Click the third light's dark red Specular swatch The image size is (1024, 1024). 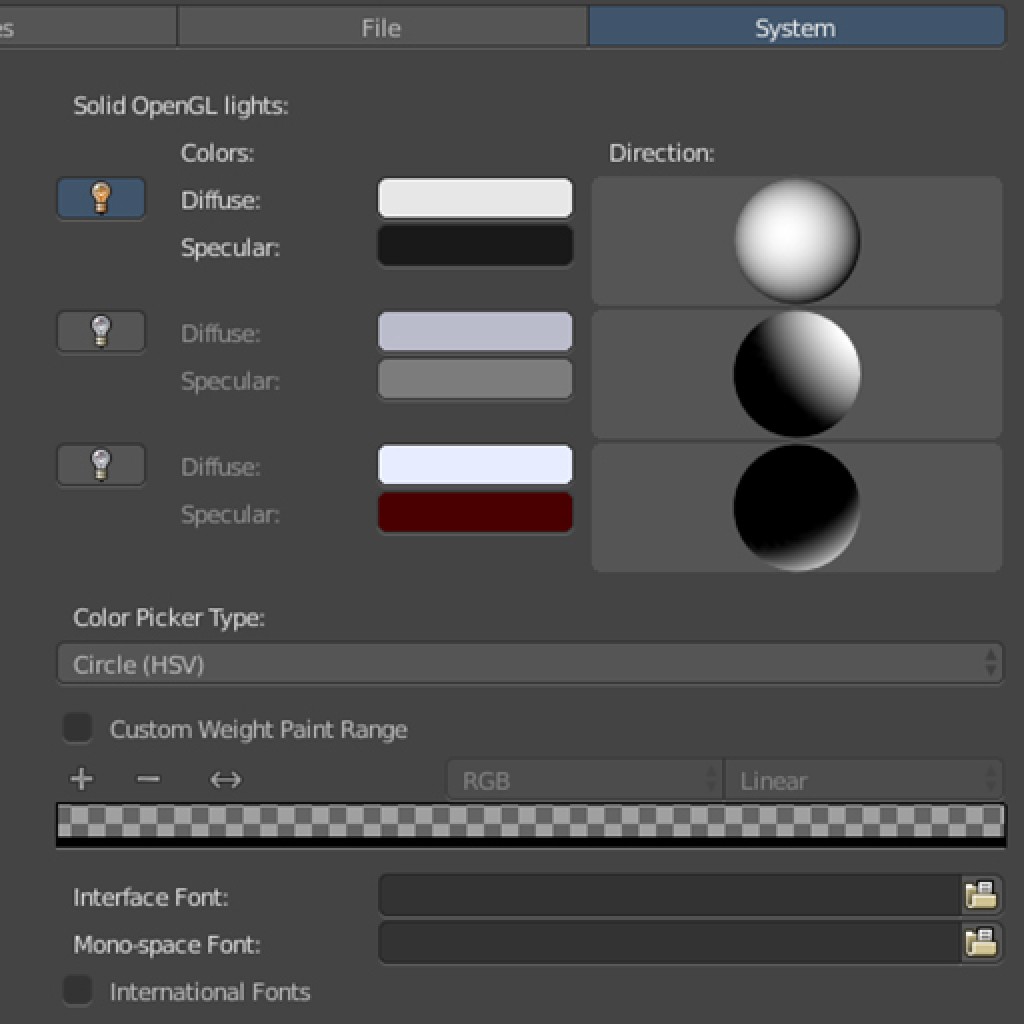474,512
